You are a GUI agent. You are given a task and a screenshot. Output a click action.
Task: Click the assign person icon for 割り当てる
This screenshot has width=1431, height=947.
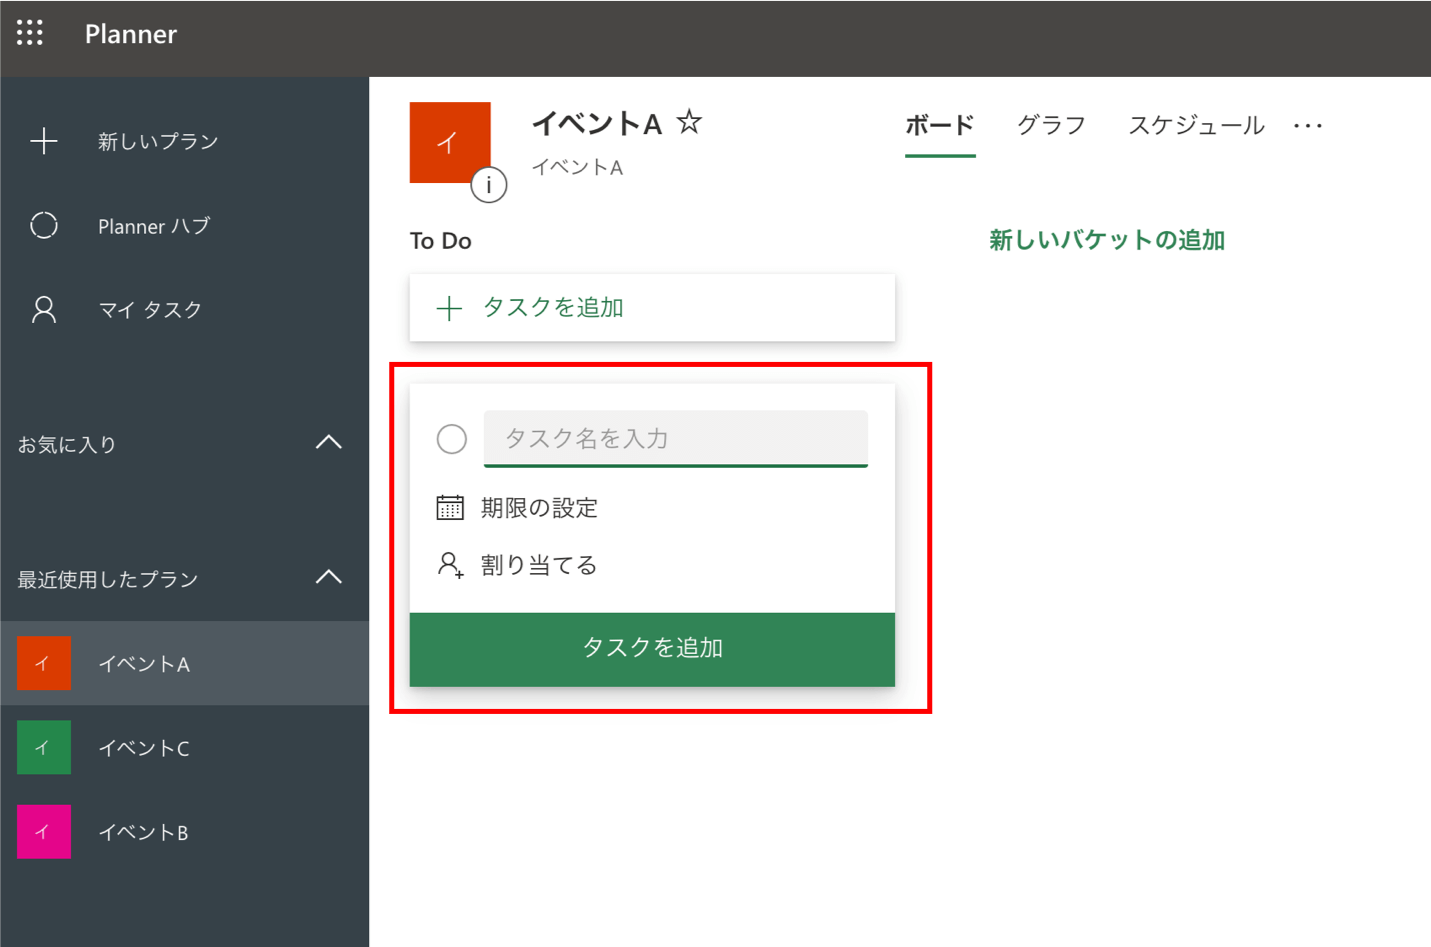(x=450, y=566)
